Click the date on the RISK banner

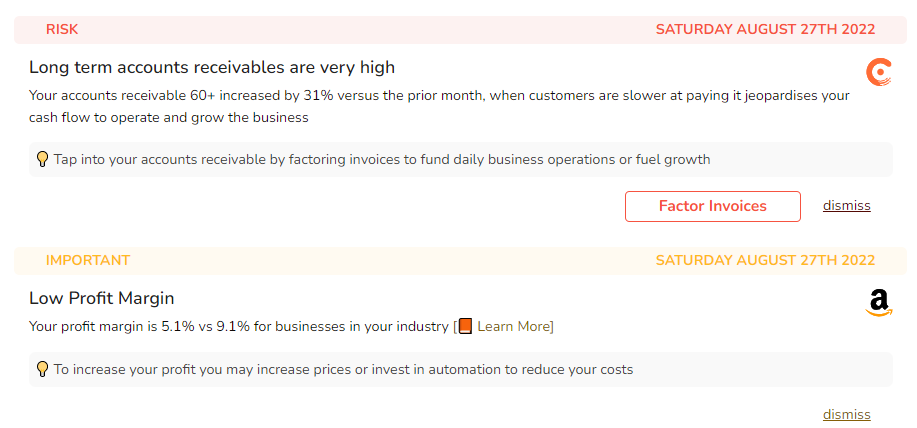click(x=765, y=30)
